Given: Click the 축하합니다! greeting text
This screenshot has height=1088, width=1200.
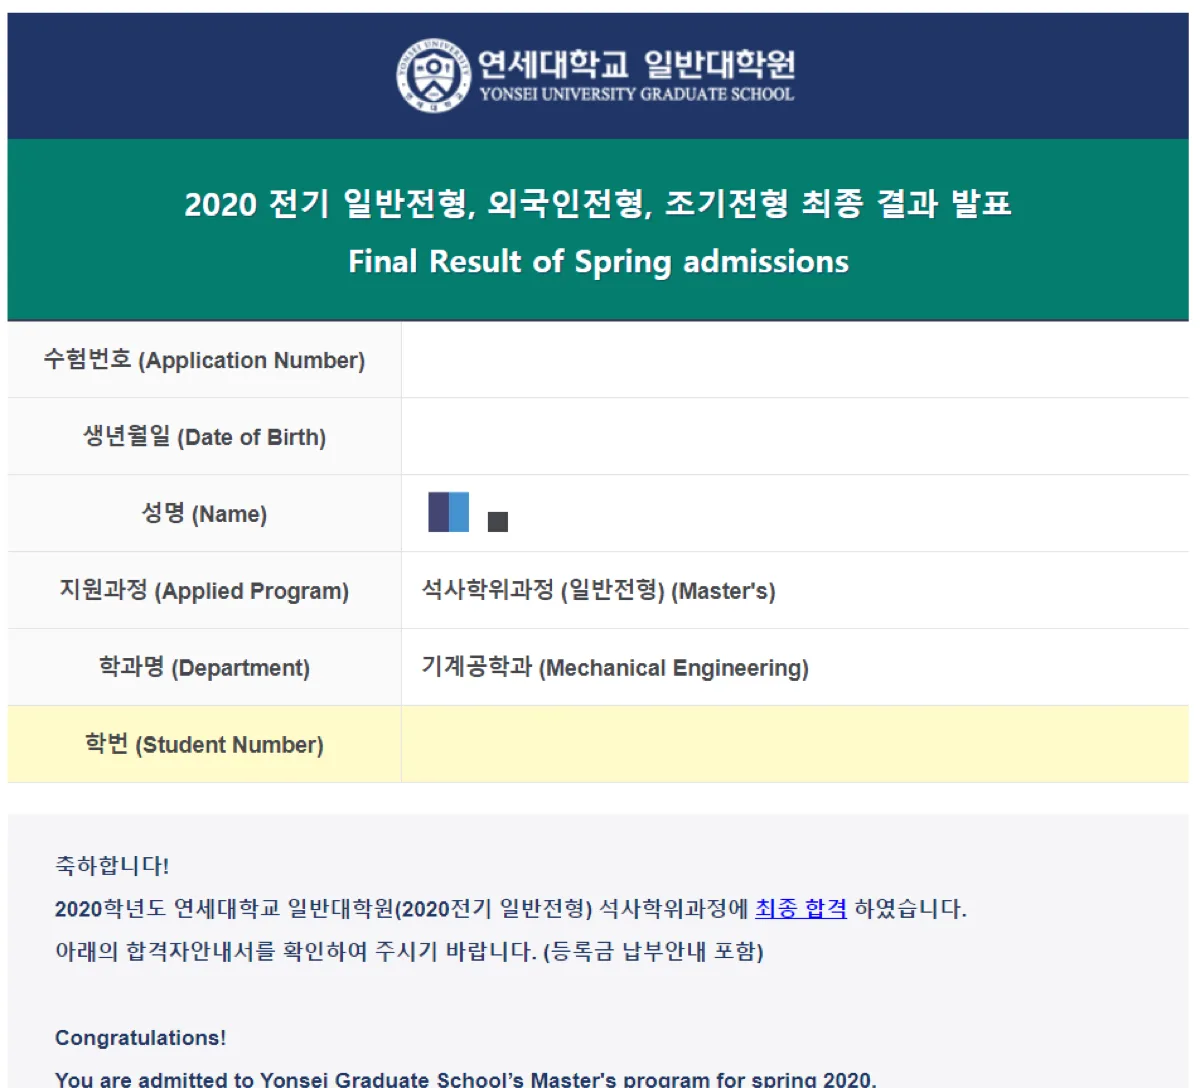Looking at the screenshot, I should point(112,866).
